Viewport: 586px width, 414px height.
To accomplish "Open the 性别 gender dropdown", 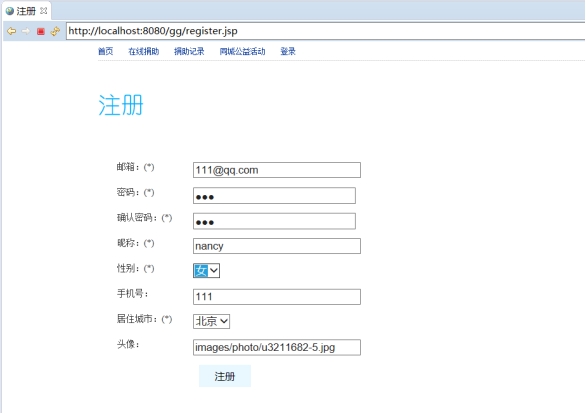I will [x=206, y=271].
